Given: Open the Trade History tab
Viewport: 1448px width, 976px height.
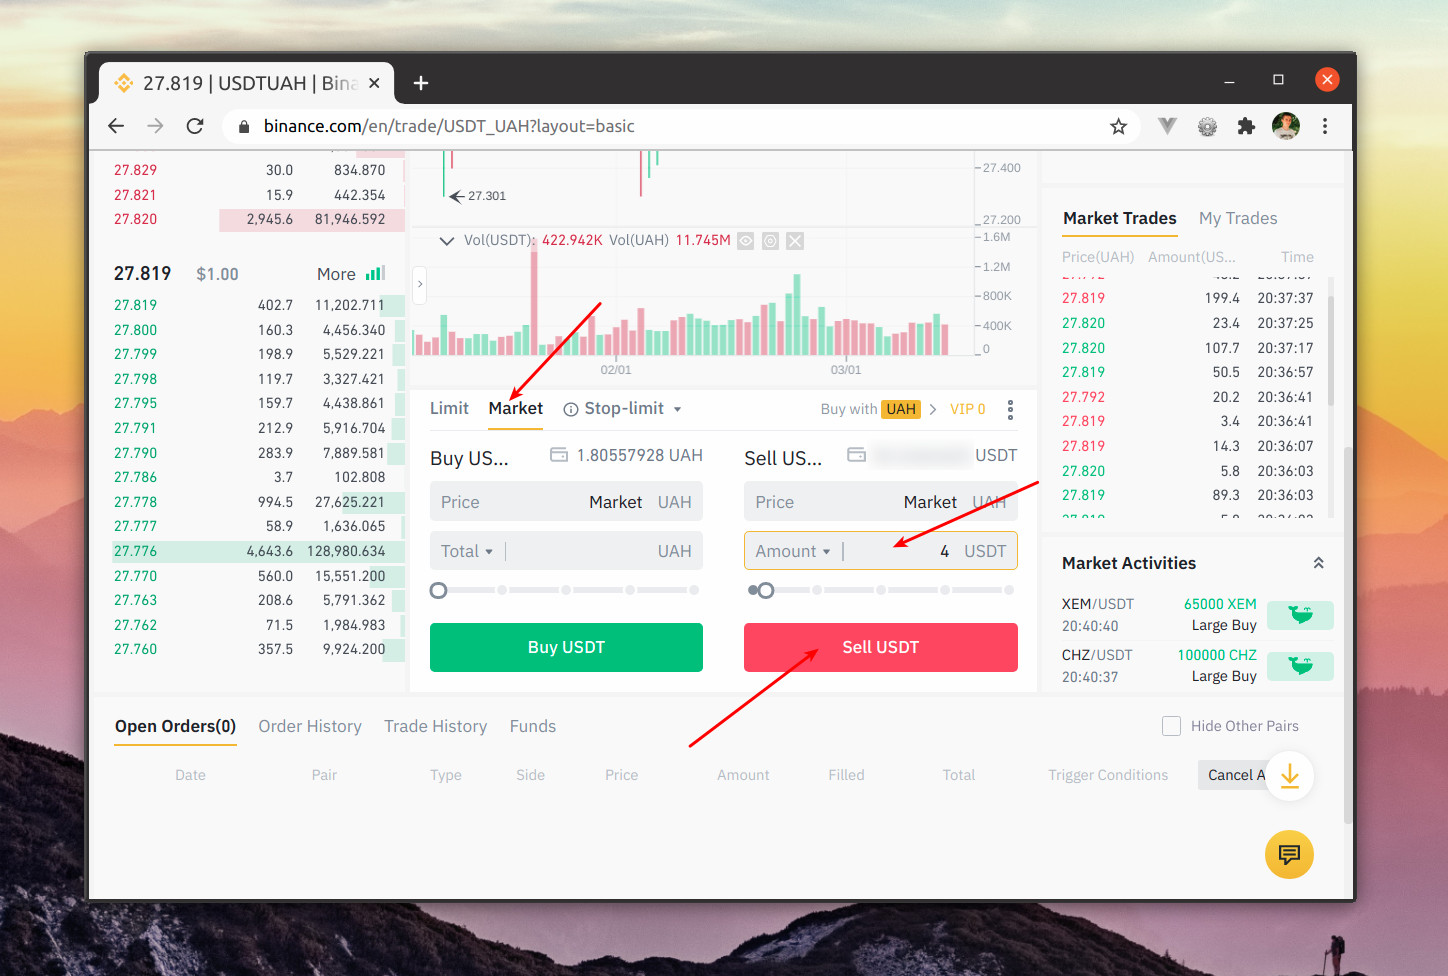Looking at the screenshot, I should [435, 726].
